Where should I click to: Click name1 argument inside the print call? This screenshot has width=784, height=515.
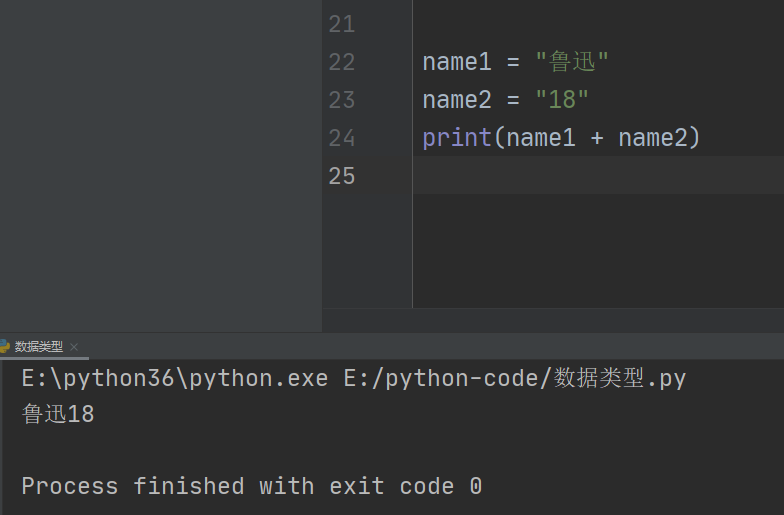click(x=541, y=138)
